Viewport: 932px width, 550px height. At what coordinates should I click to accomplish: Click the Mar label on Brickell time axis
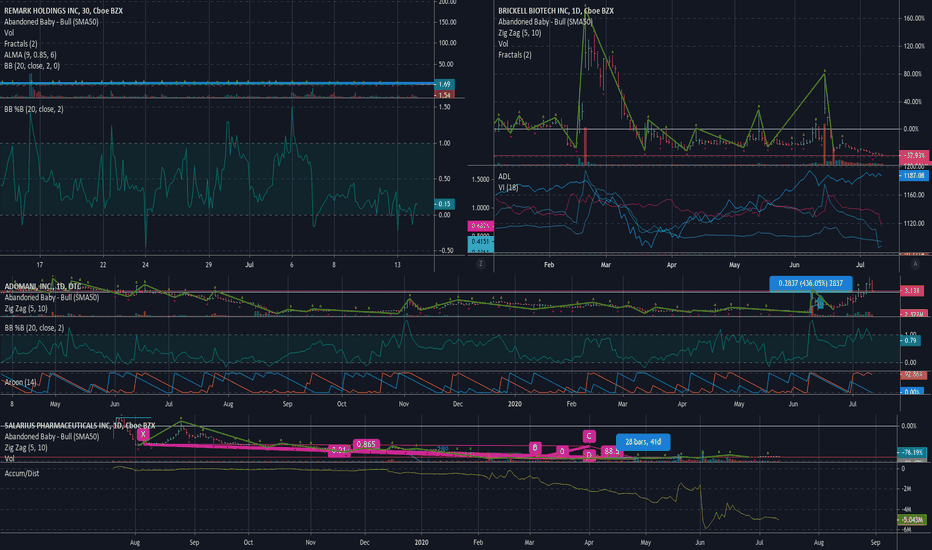pos(606,265)
